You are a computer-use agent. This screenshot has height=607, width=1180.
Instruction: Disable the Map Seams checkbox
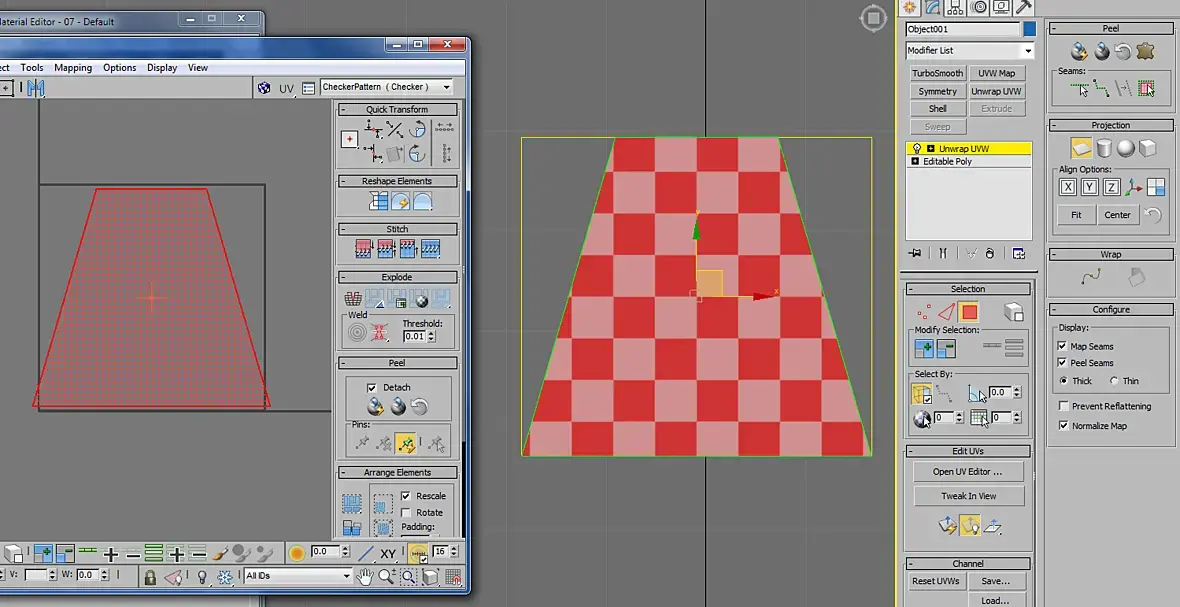(1062, 346)
